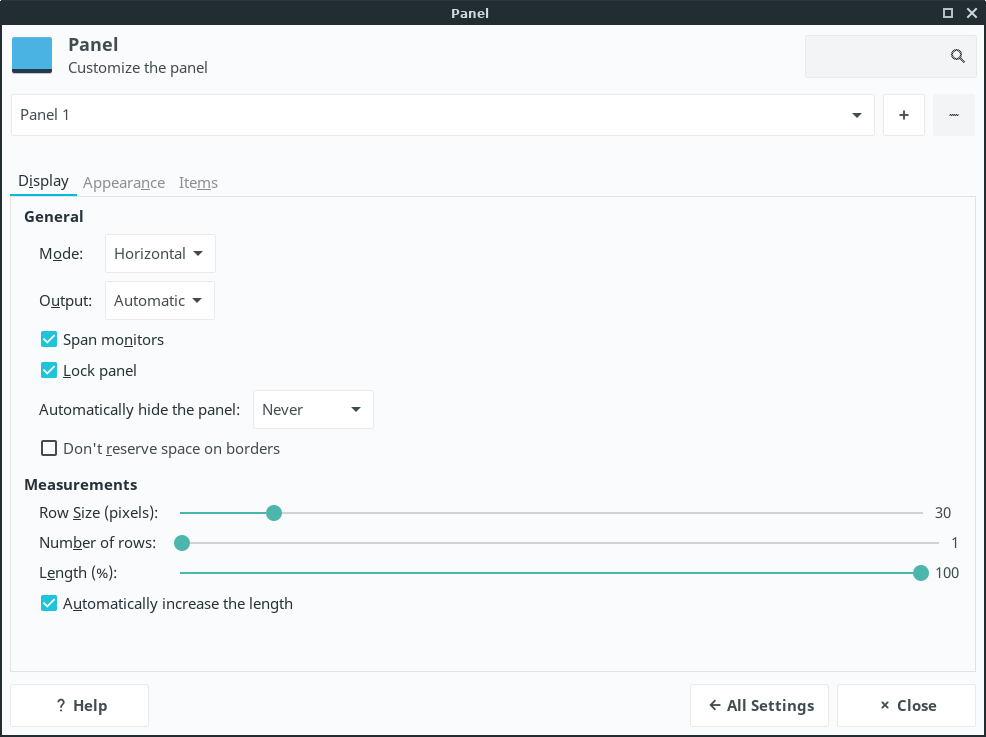The width and height of the screenshot is (986, 737).
Task: Click the plus icon to add panel
Action: 904,115
